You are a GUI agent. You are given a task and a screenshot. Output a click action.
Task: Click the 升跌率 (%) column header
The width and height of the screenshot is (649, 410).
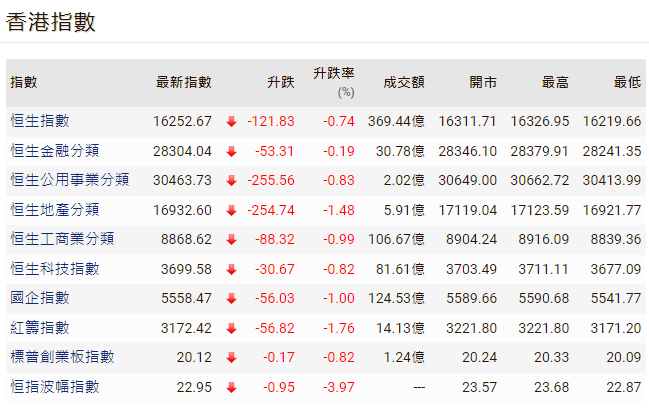(x=333, y=81)
